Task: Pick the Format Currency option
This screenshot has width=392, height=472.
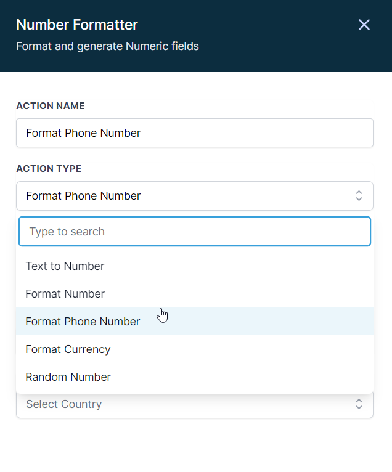Action: (x=195, y=349)
